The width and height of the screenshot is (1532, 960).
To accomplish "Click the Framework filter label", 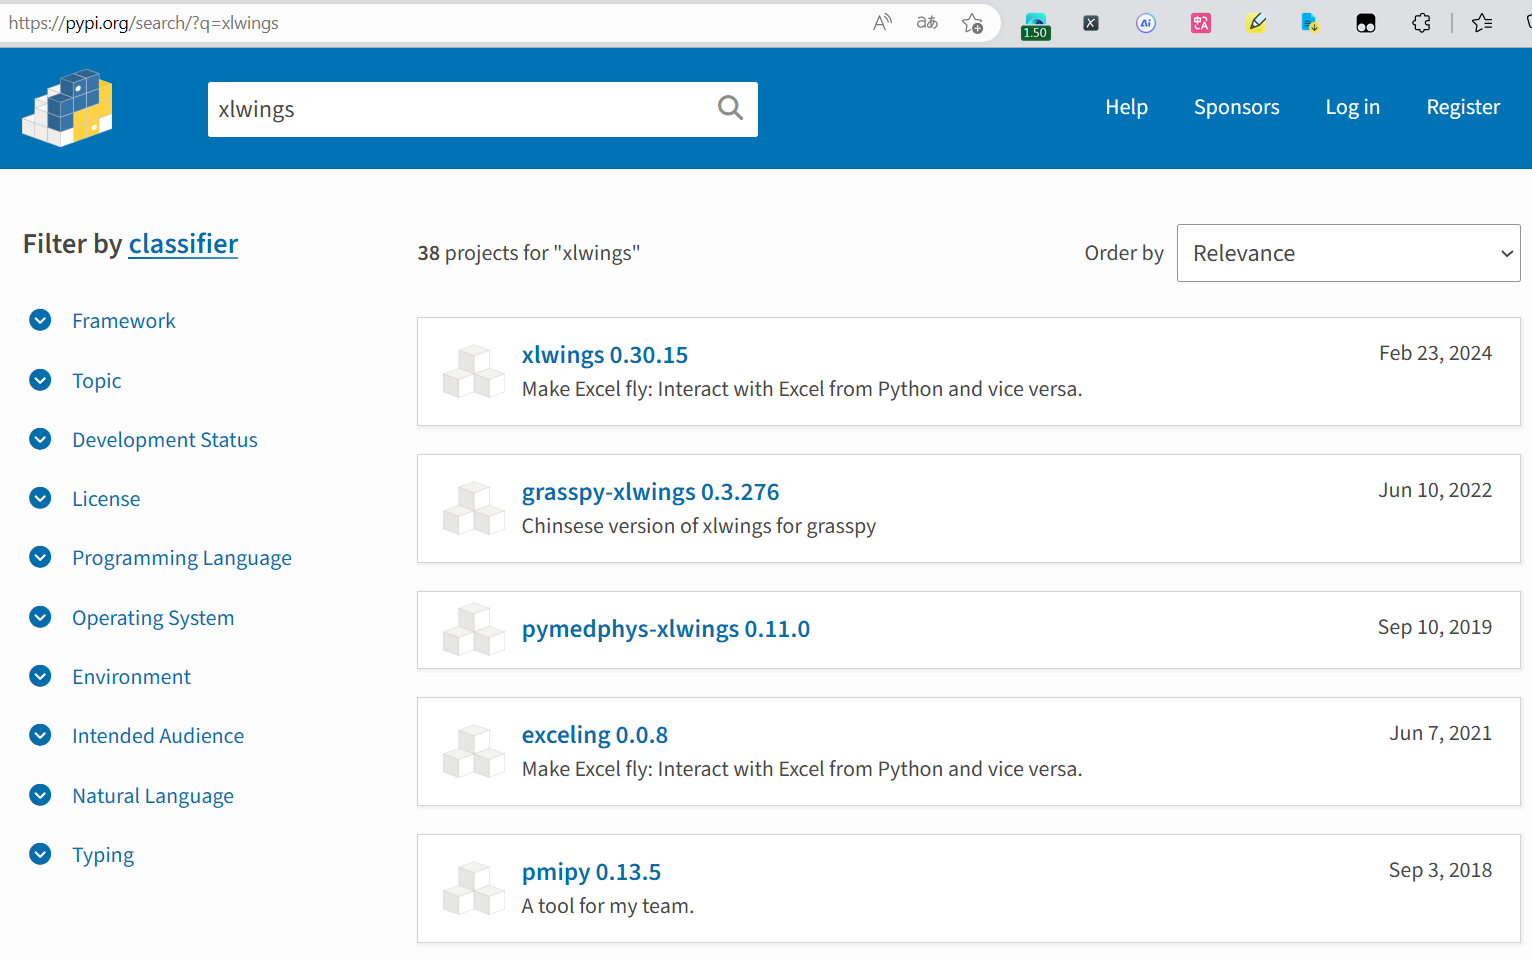I will point(124,321).
